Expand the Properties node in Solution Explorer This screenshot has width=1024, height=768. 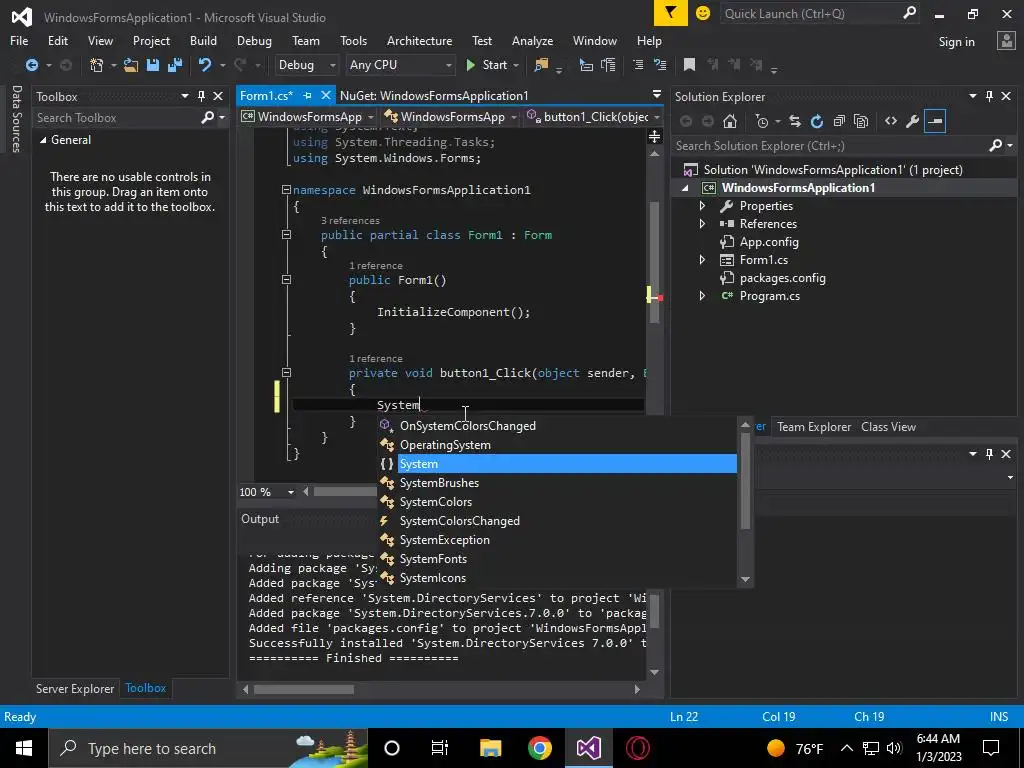(x=702, y=206)
